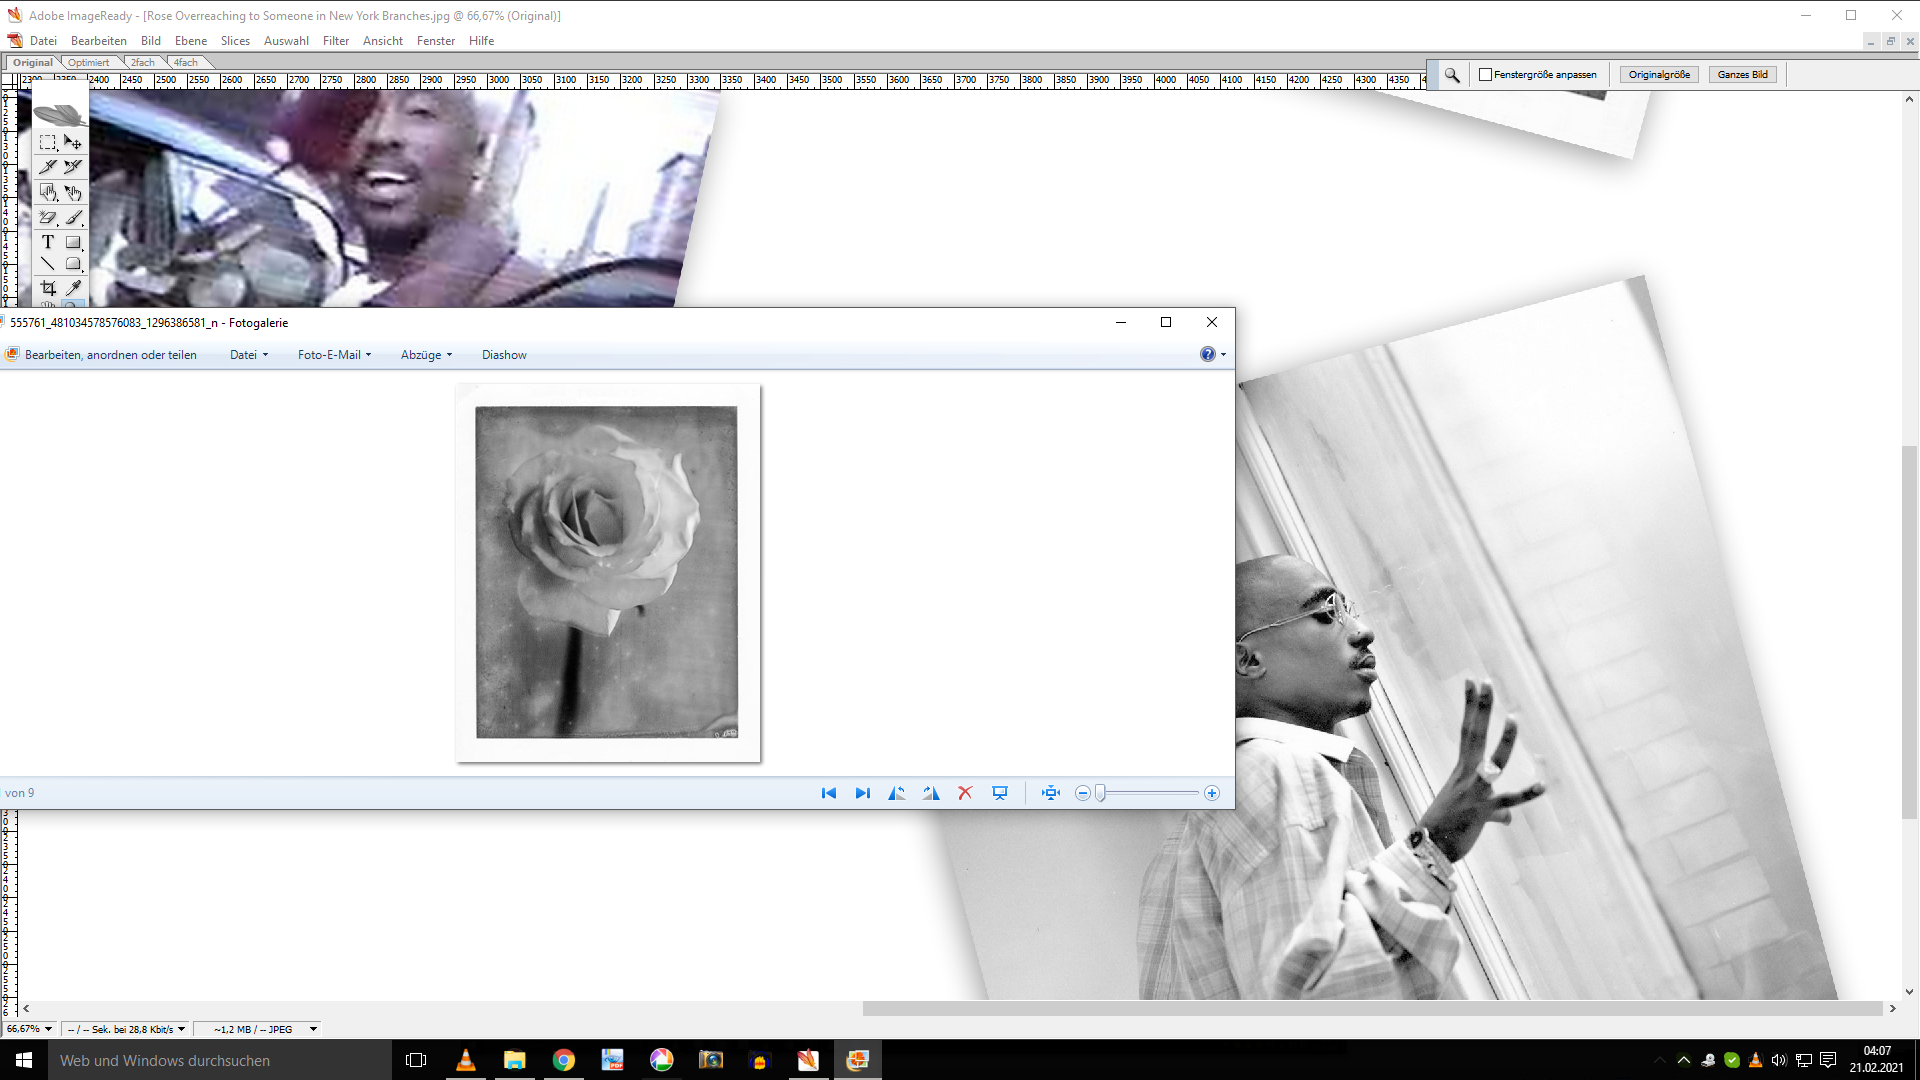The image size is (1920, 1080).
Task: Switch to the 2fach tab
Action: tap(143, 62)
